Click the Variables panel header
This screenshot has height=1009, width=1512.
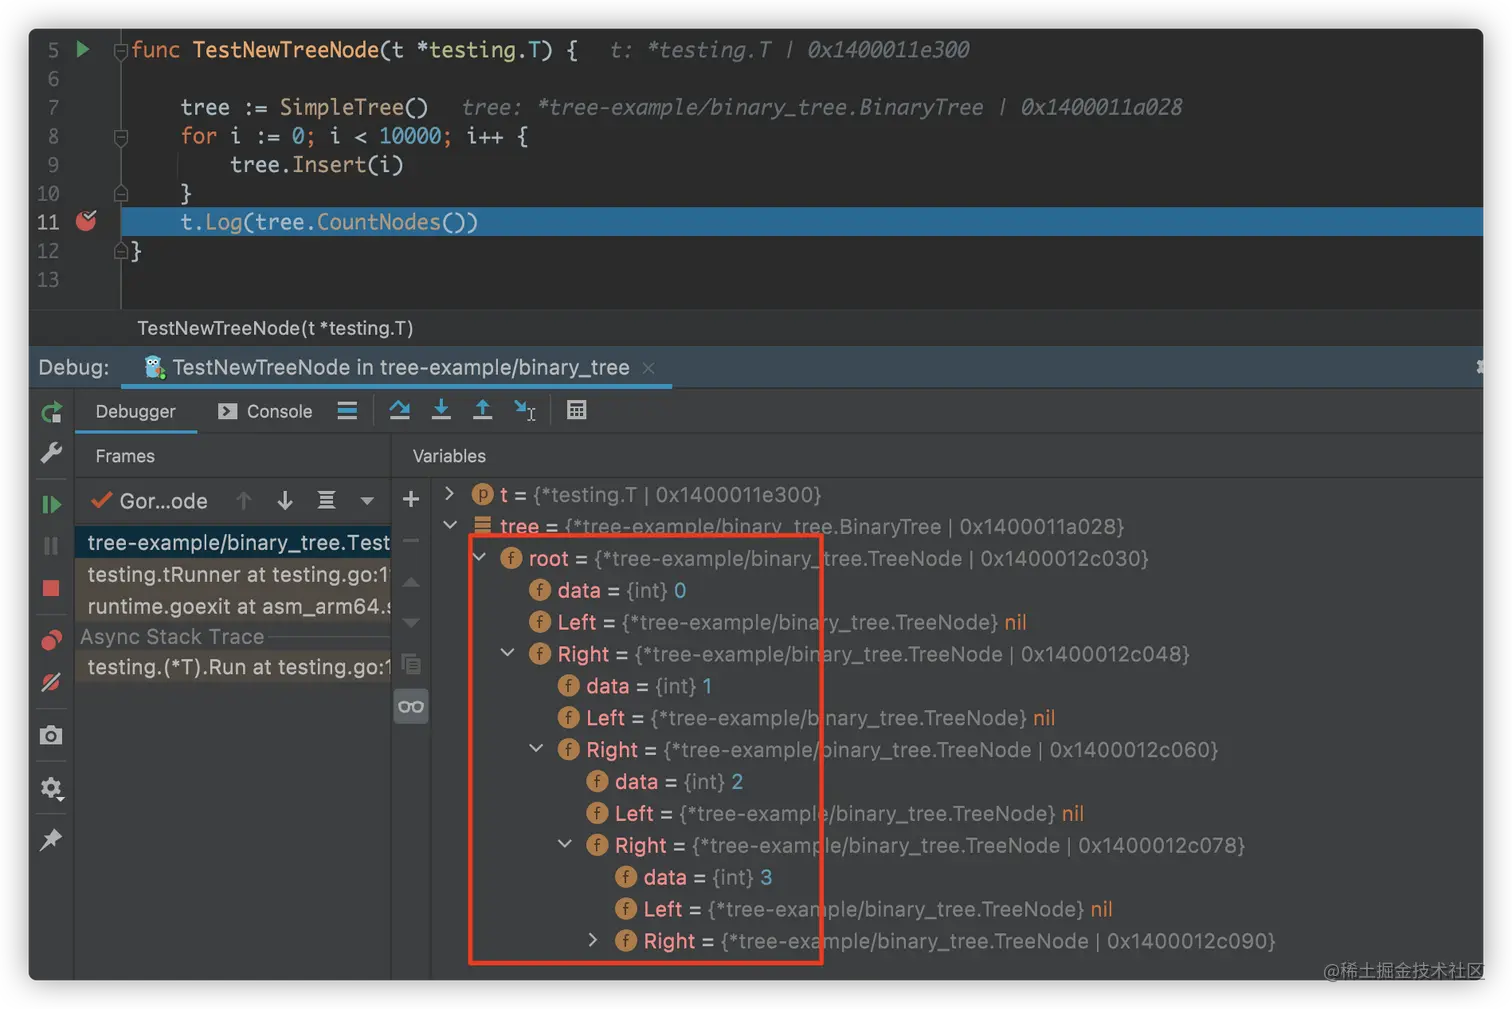pyautogui.click(x=449, y=456)
